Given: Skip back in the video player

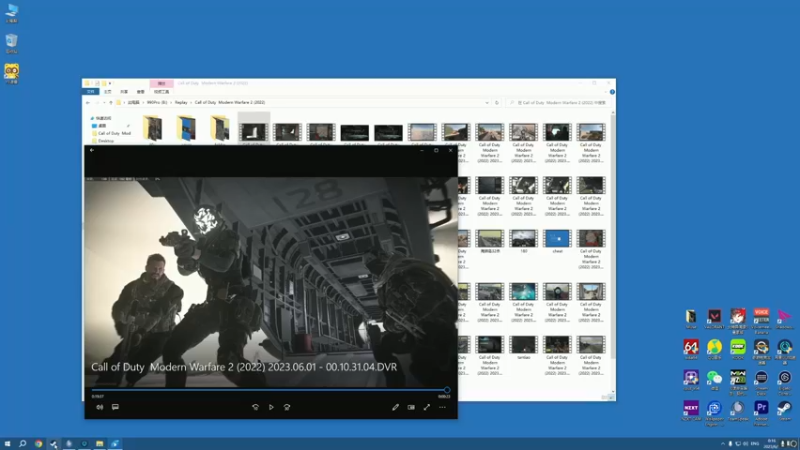Looking at the screenshot, I should click(255, 407).
